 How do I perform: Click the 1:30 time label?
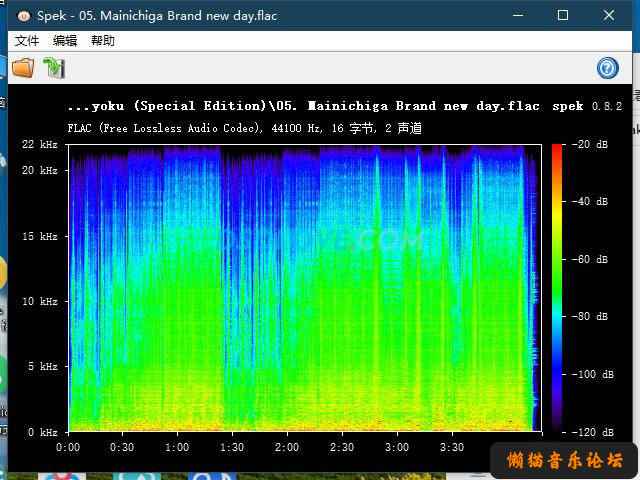coord(232,447)
